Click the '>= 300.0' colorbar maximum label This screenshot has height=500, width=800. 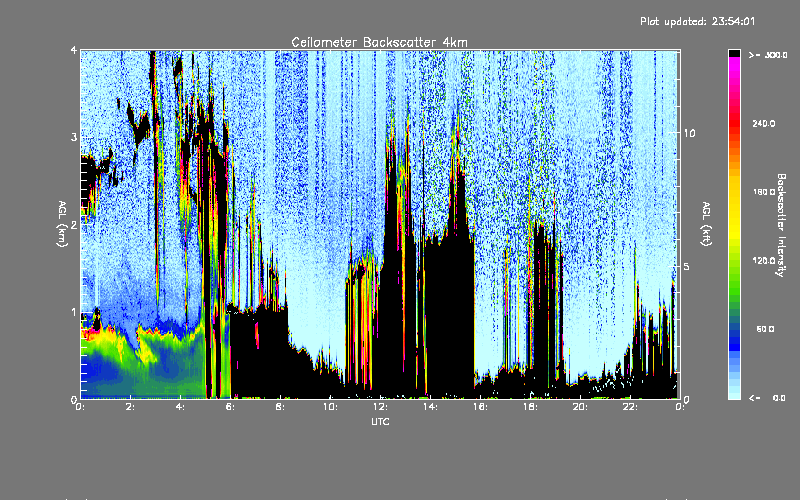pyautogui.click(x=768, y=55)
